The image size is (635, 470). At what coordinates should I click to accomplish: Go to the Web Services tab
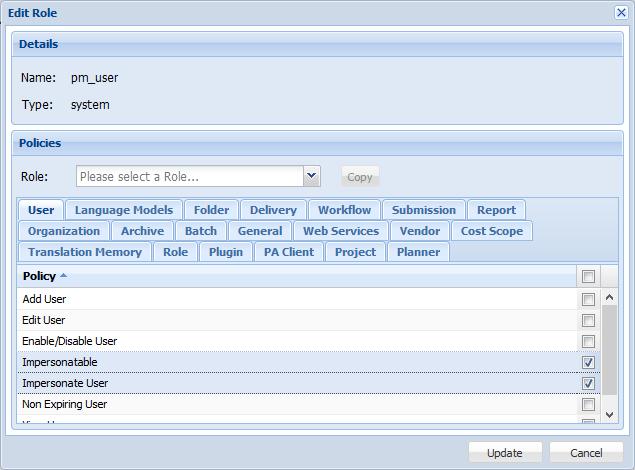(x=341, y=231)
